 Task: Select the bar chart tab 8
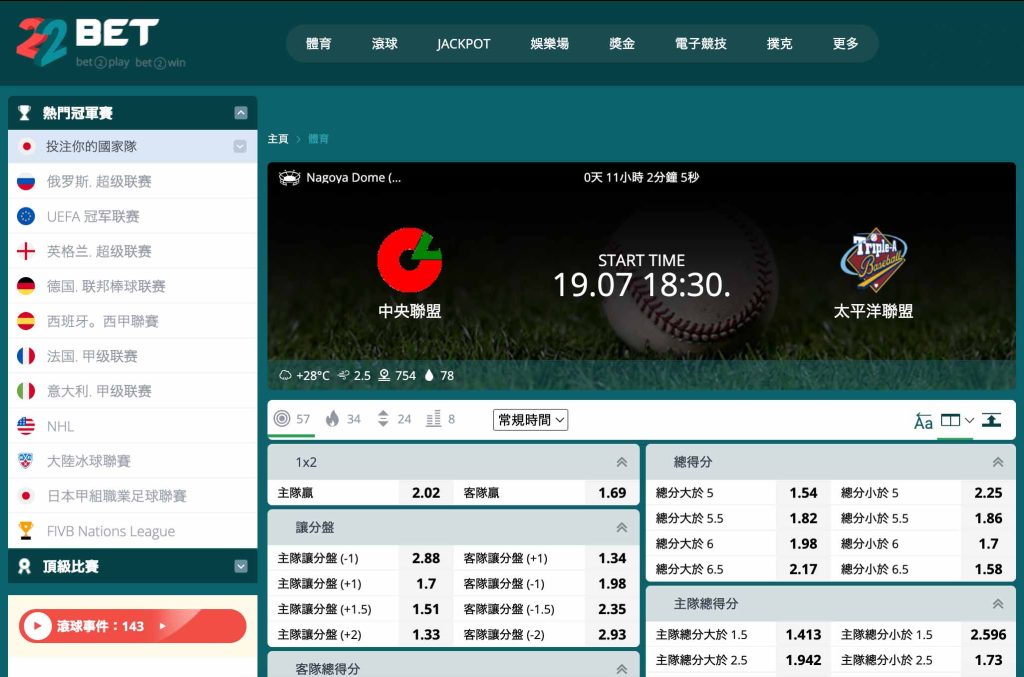tap(440, 418)
